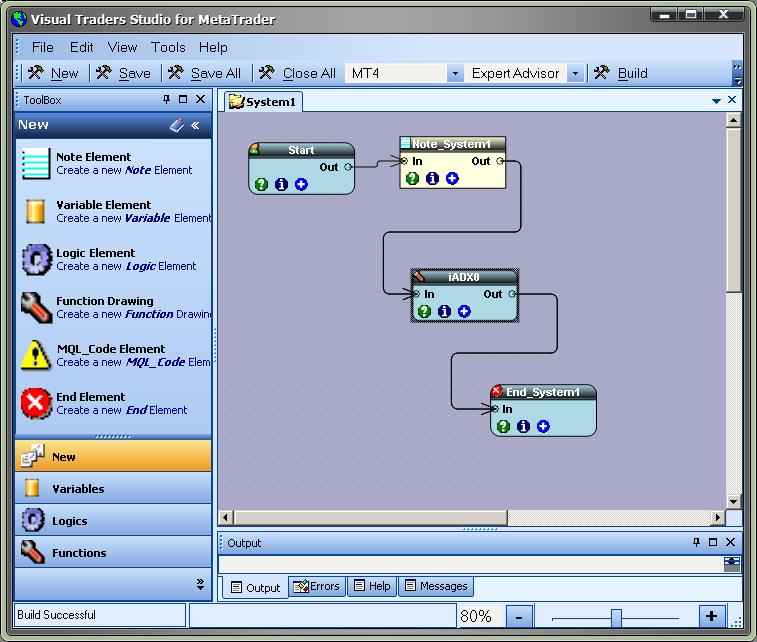Screen dimensions: 757x642
Task: Expand the toolbox configure buttons chevron
Action: coord(200,584)
